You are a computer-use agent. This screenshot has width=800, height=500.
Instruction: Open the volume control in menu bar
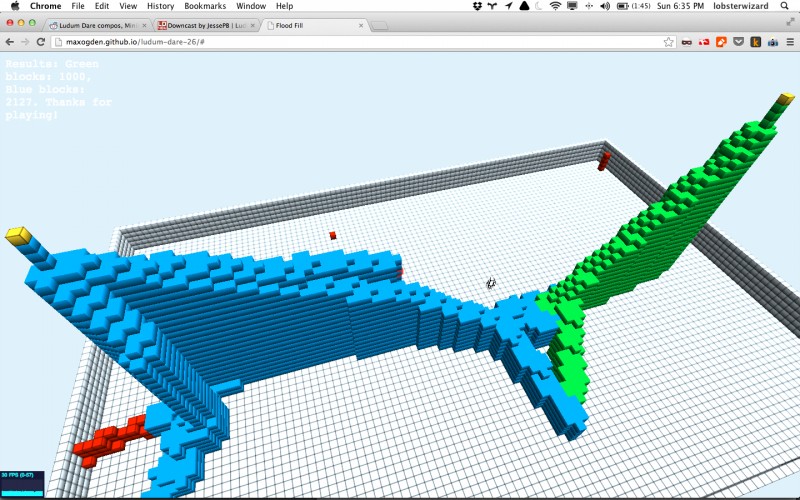point(605,6)
